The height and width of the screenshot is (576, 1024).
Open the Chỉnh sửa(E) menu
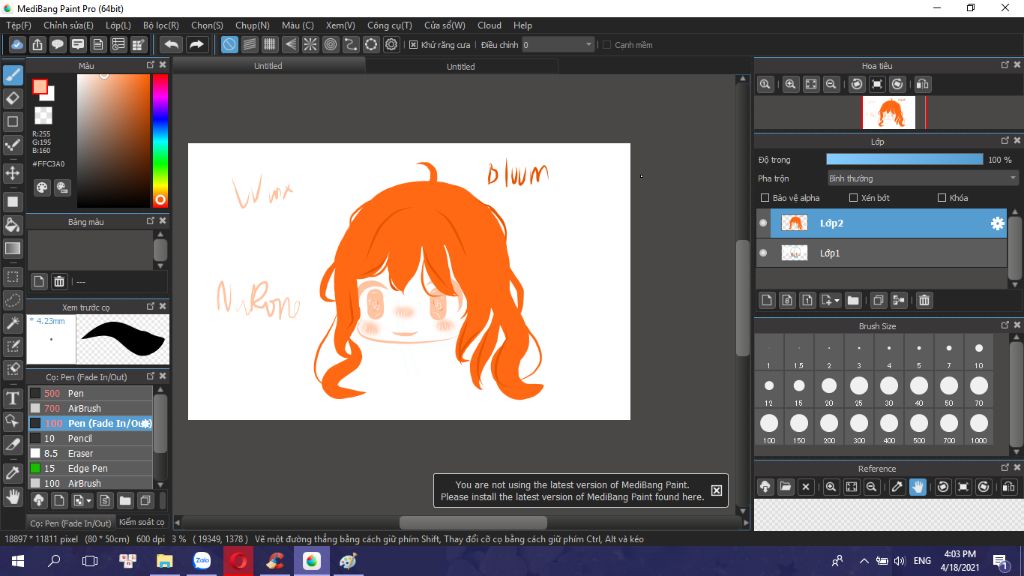click(69, 25)
